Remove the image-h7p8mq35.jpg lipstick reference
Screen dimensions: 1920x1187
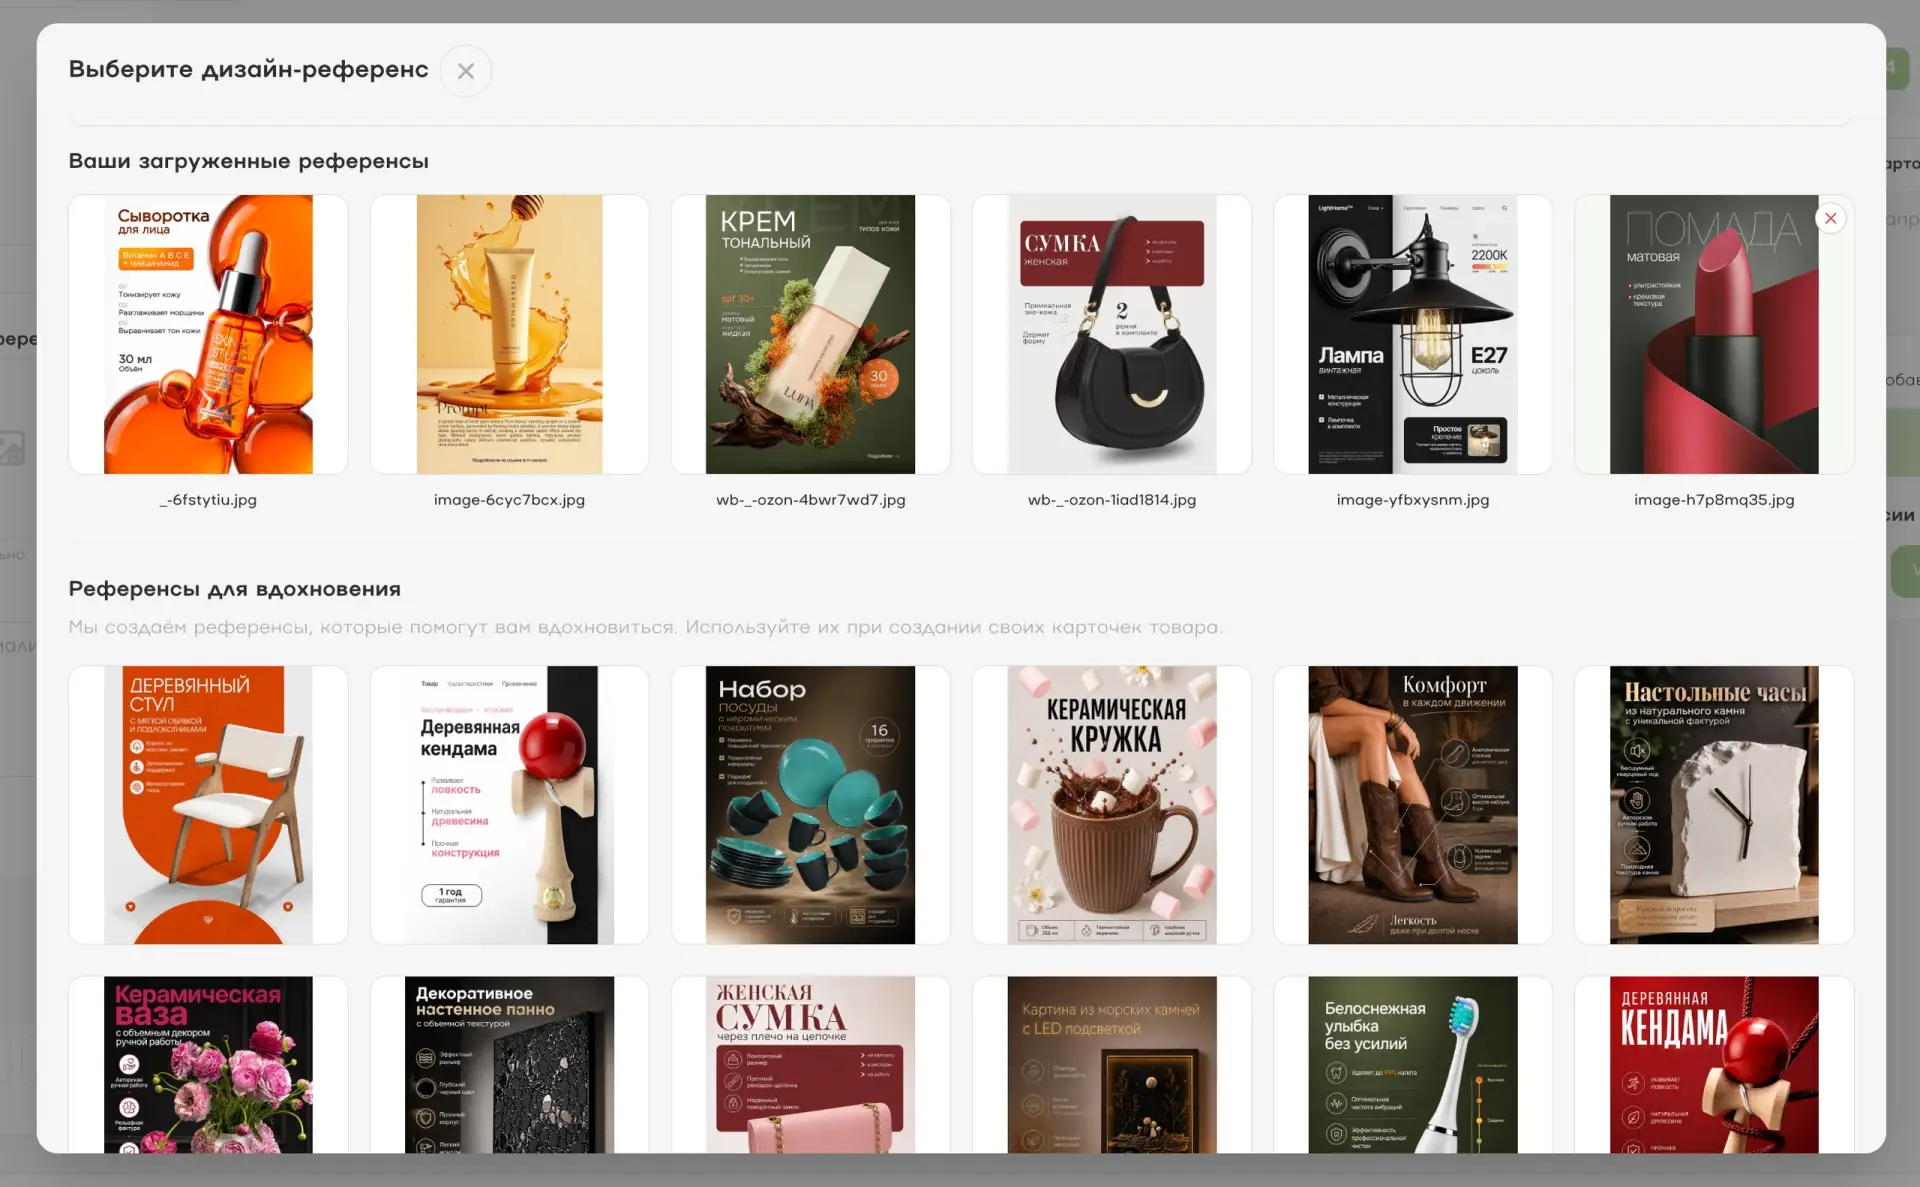click(1830, 218)
